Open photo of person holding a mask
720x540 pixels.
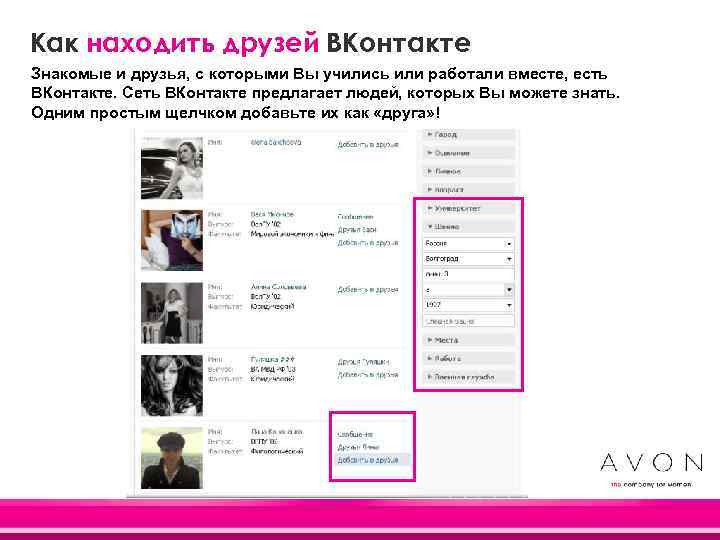[172, 240]
